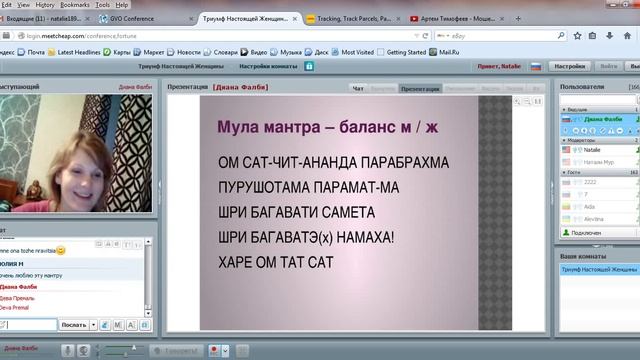Screen dimensions: 640x360
Task: Adjust the lower volume slider handle
Action: tap(125, 355)
